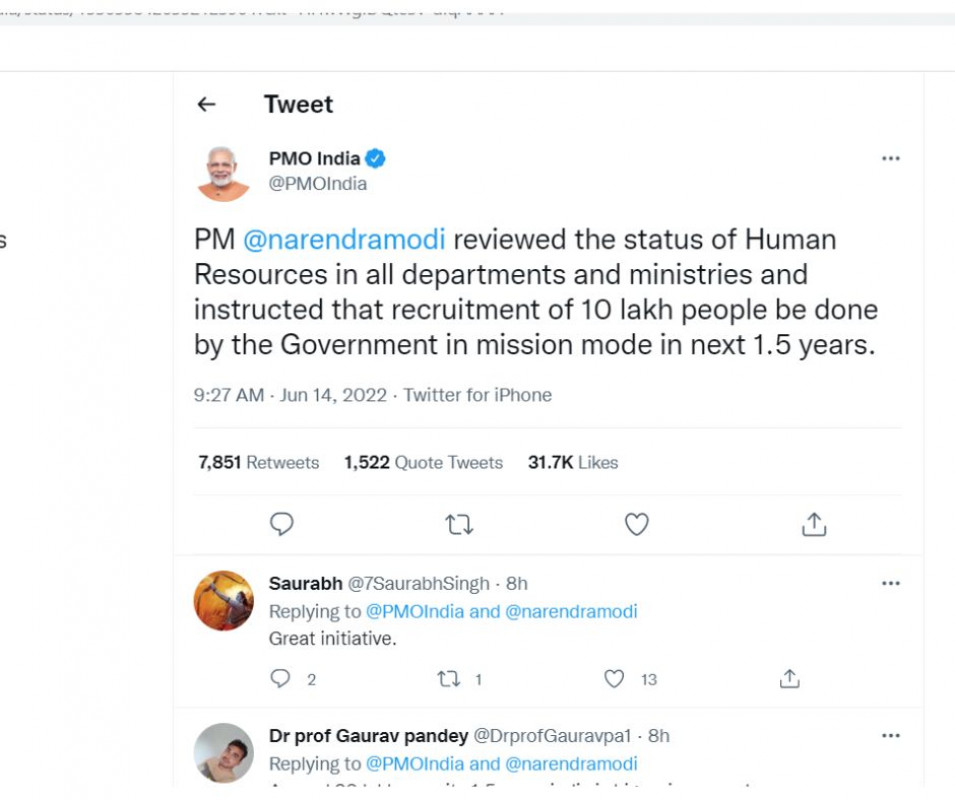Image resolution: width=955 pixels, height=800 pixels.
Task: Open Dr prof Gaurav pandey's avatar
Action: tap(223, 752)
